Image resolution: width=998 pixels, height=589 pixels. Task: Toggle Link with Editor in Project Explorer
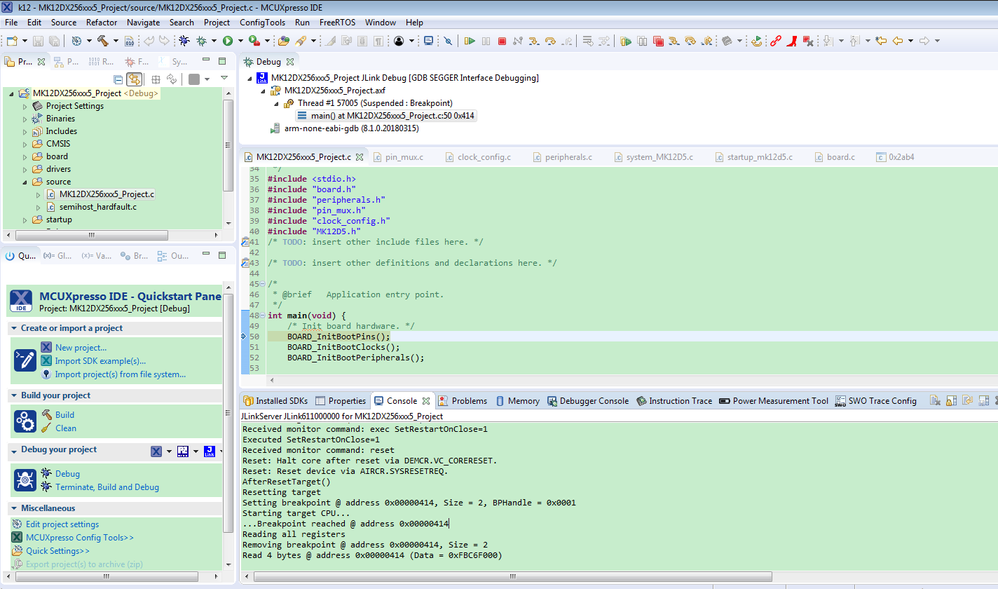[x=134, y=80]
